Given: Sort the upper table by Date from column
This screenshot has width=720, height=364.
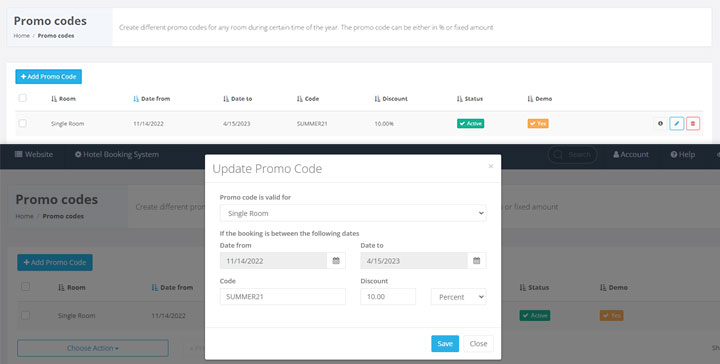Looking at the screenshot, I should point(152,99).
